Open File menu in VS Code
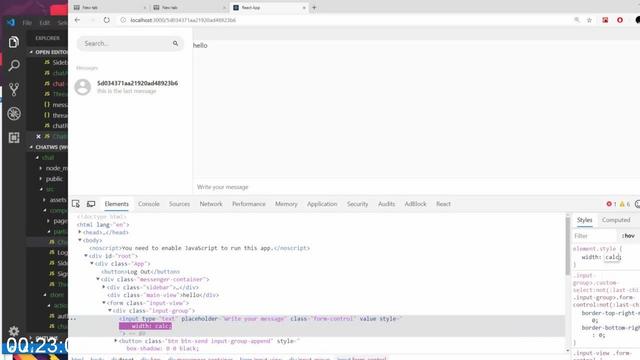Viewport: 640px width, 360px height. point(27,22)
